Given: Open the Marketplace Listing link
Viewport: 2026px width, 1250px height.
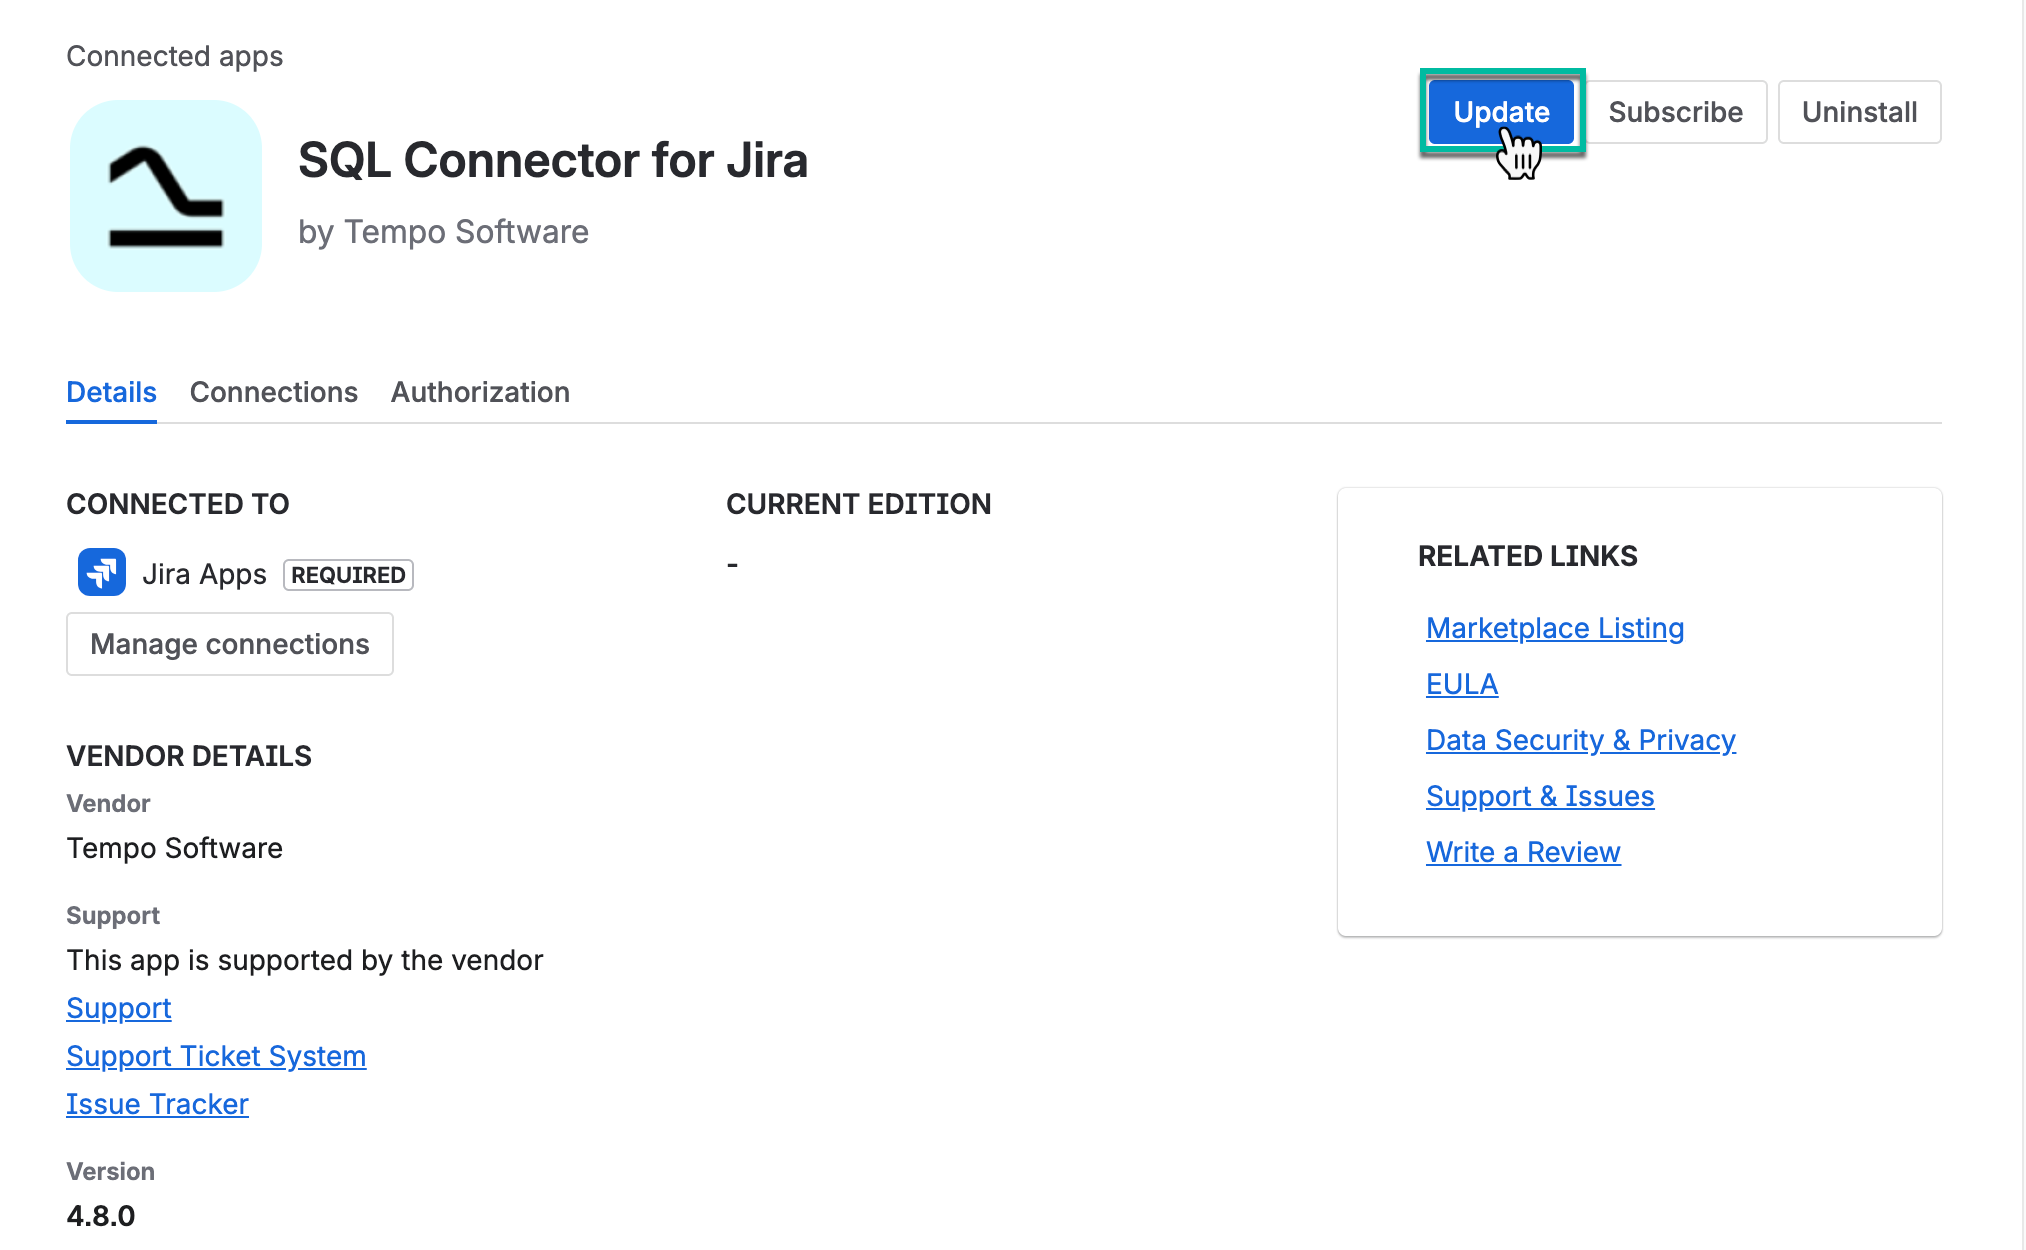Looking at the screenshot, I should 1555,628.
